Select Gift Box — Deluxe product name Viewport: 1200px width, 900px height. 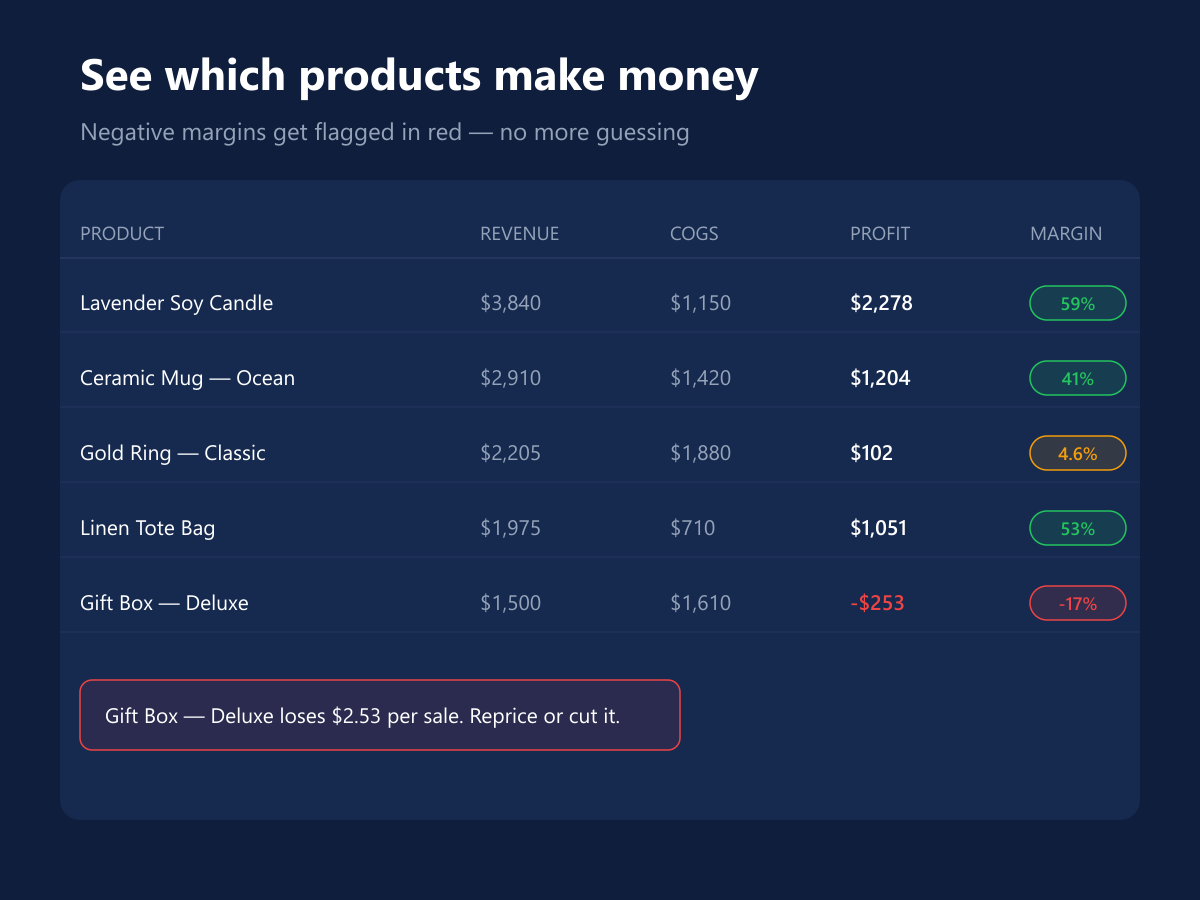(x=164, y=603)
